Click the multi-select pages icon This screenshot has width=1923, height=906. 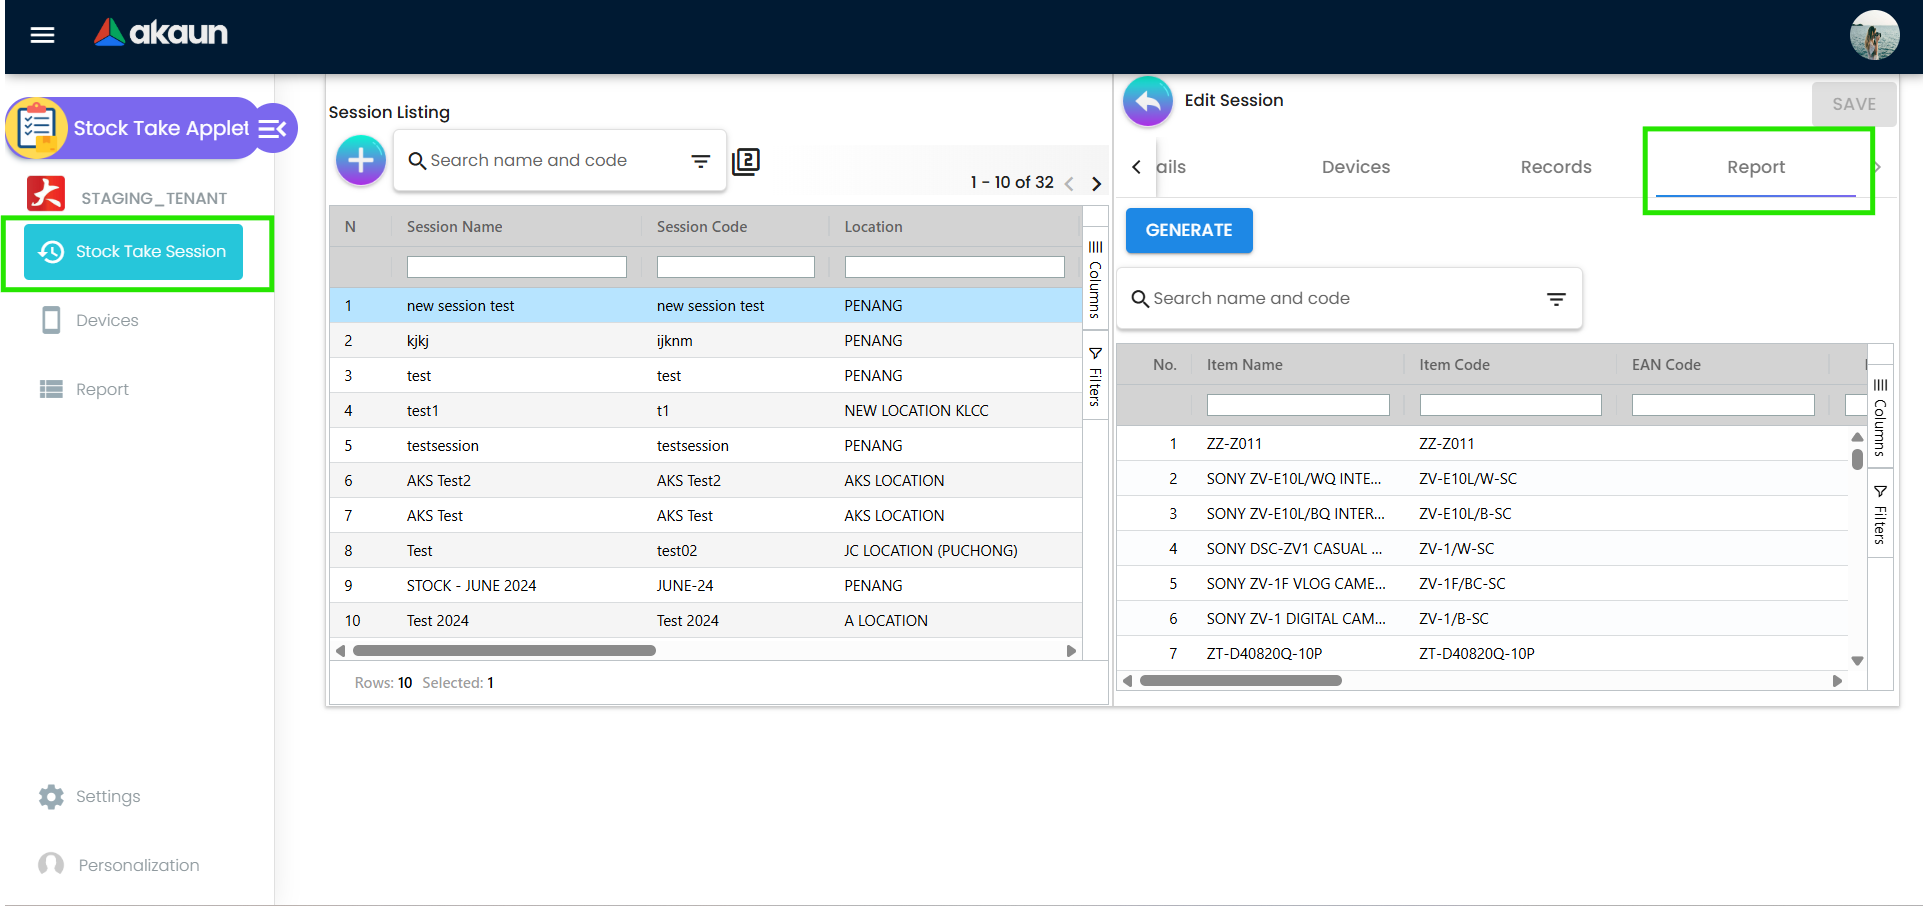click(746, 161)
